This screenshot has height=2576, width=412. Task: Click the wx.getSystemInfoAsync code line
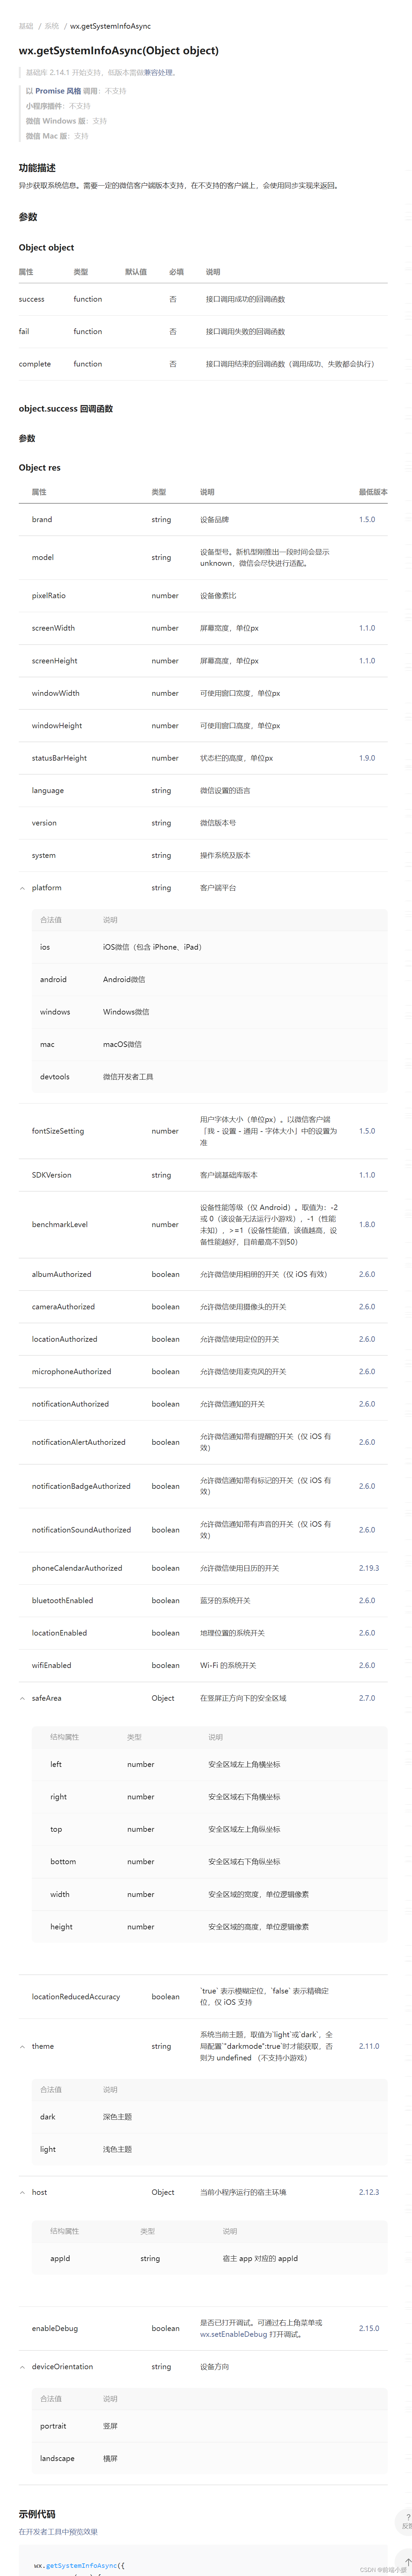click(79, 2566)
